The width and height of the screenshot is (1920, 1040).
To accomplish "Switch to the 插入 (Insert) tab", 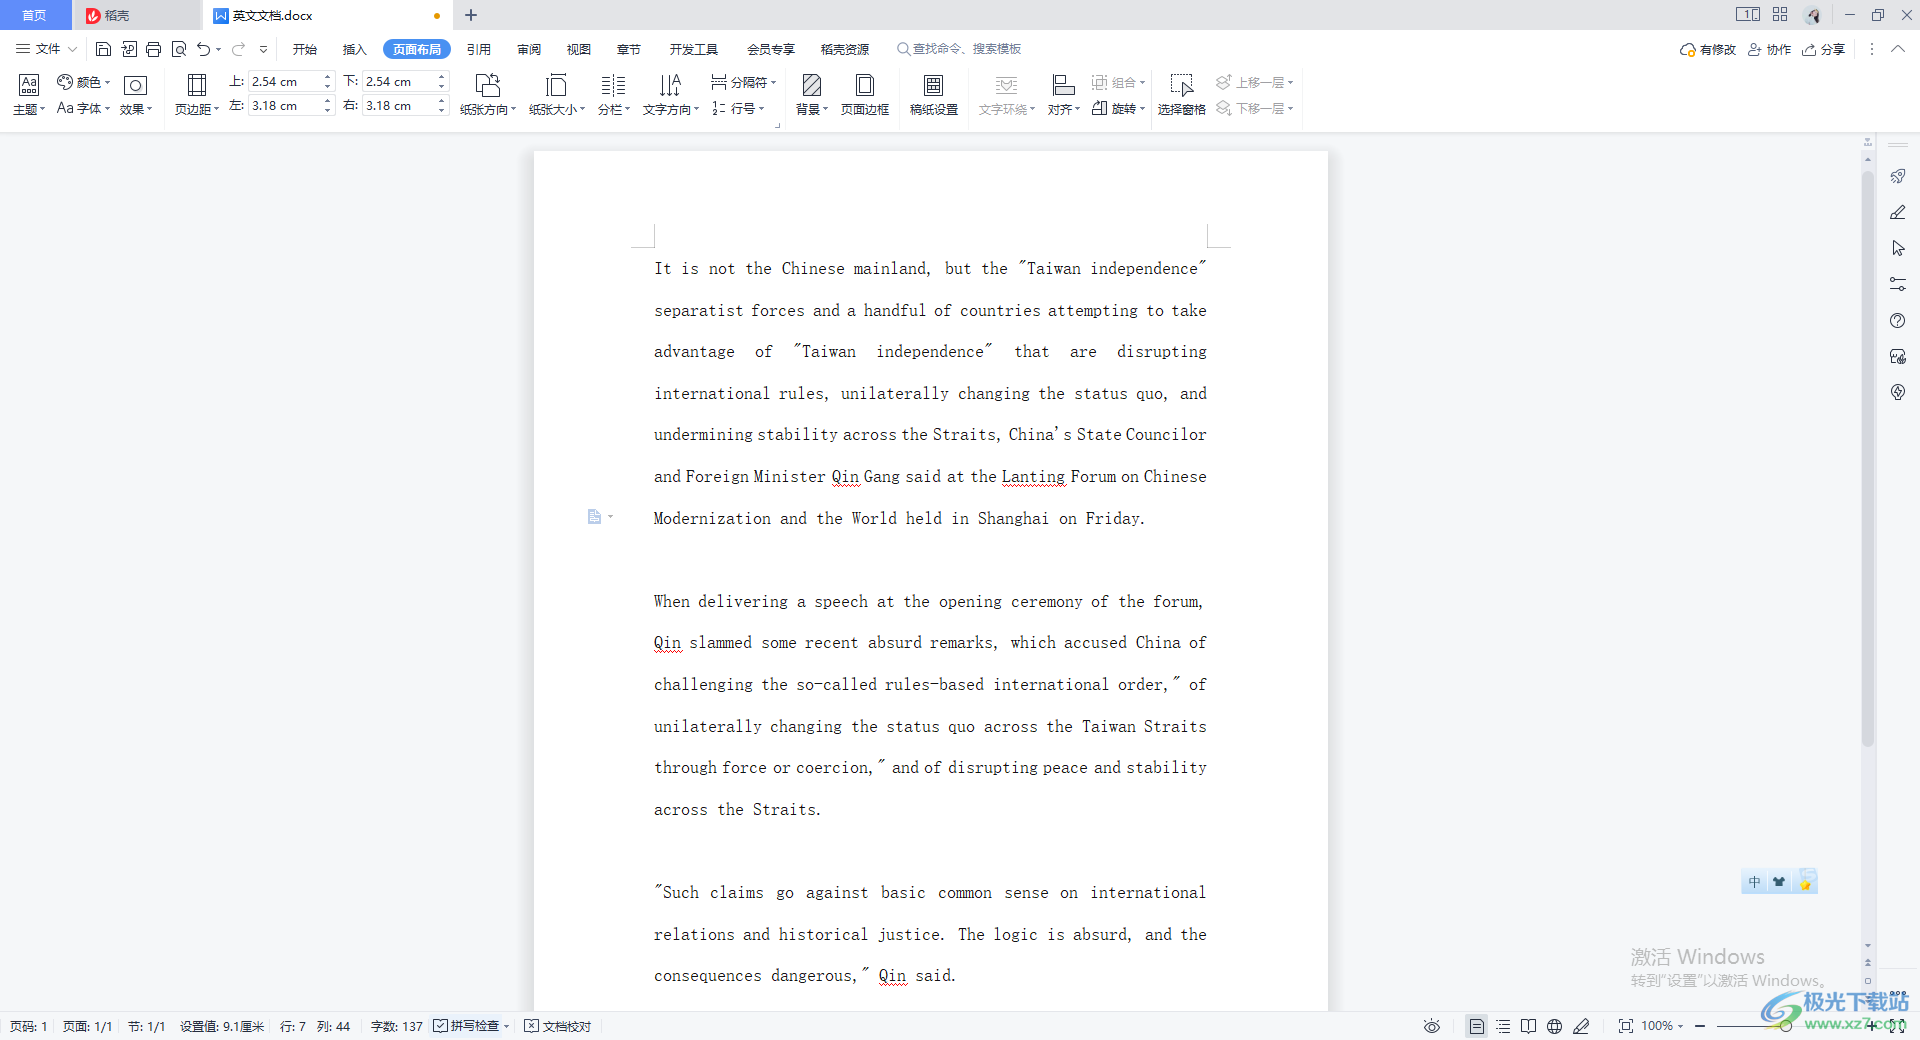I will coord(355,49).
